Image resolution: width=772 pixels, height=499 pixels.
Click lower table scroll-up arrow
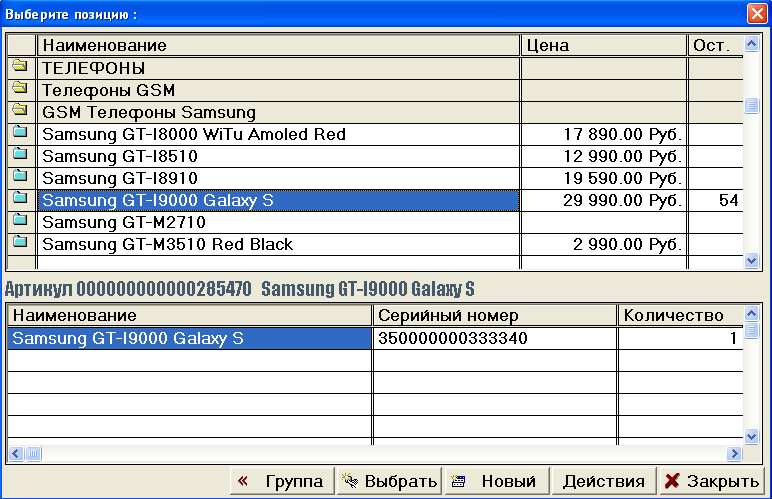[x=751, y=313]
